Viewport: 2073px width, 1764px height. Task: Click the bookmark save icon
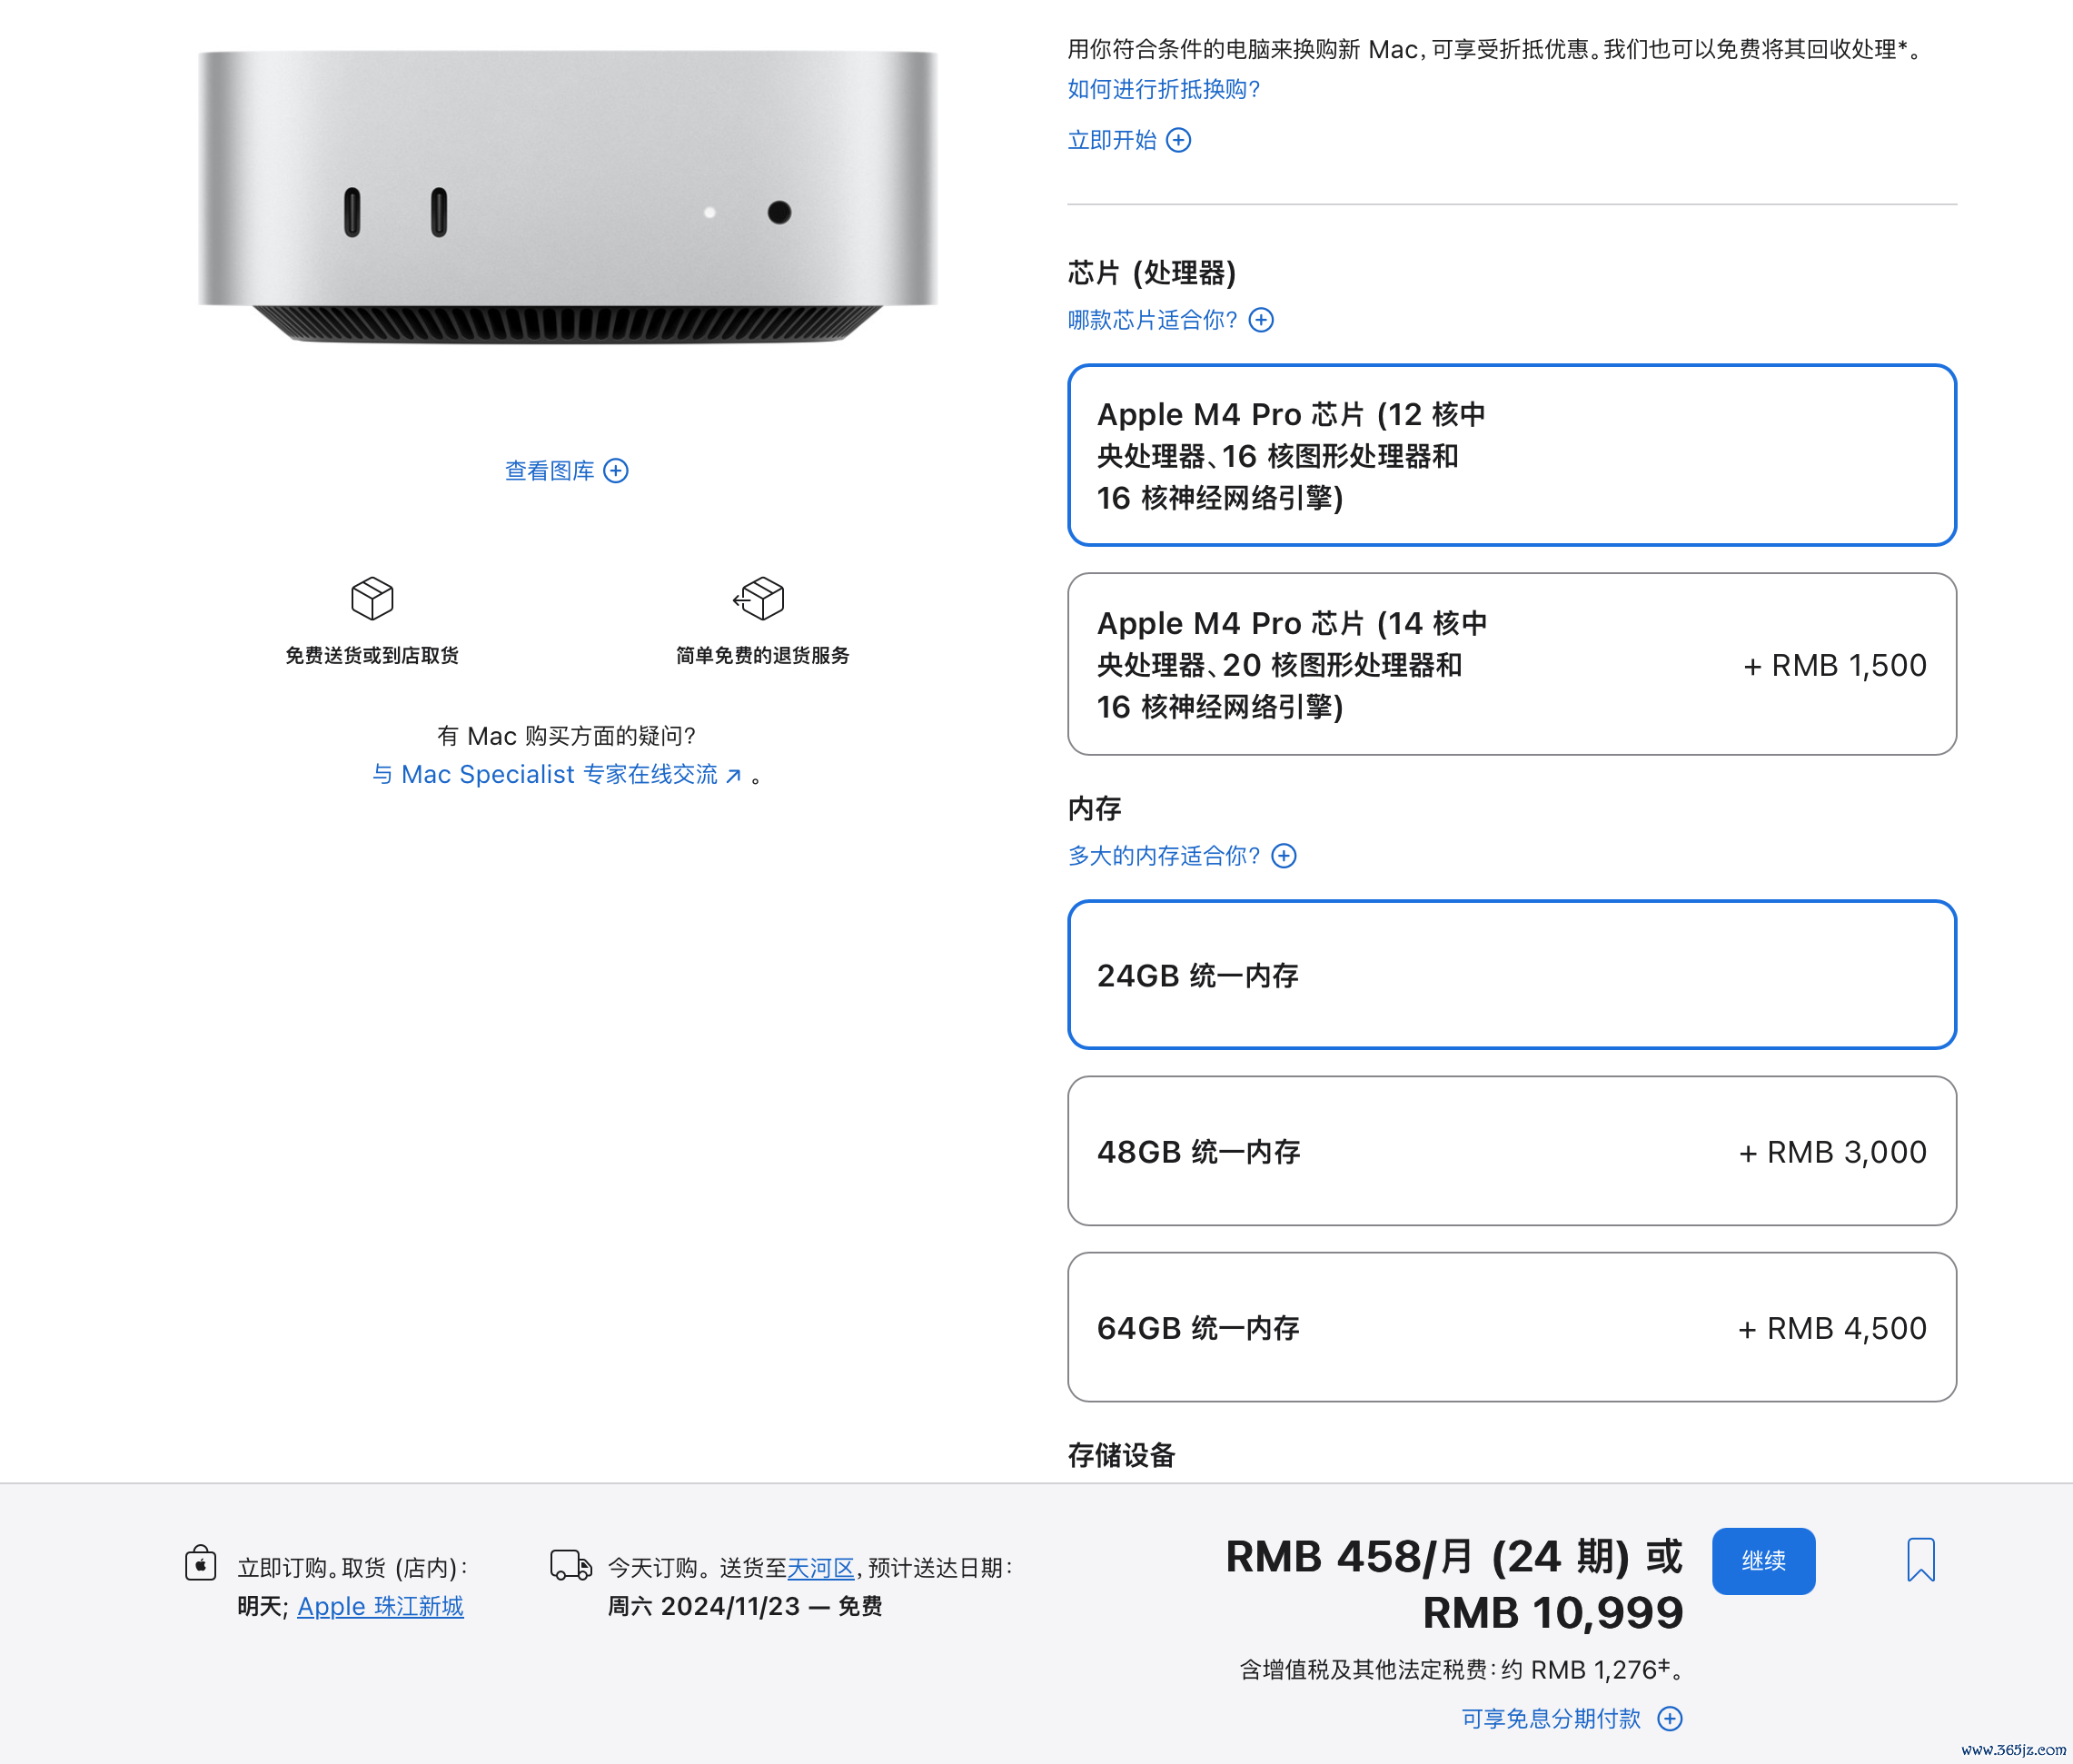click(x=1920, y=1559)
